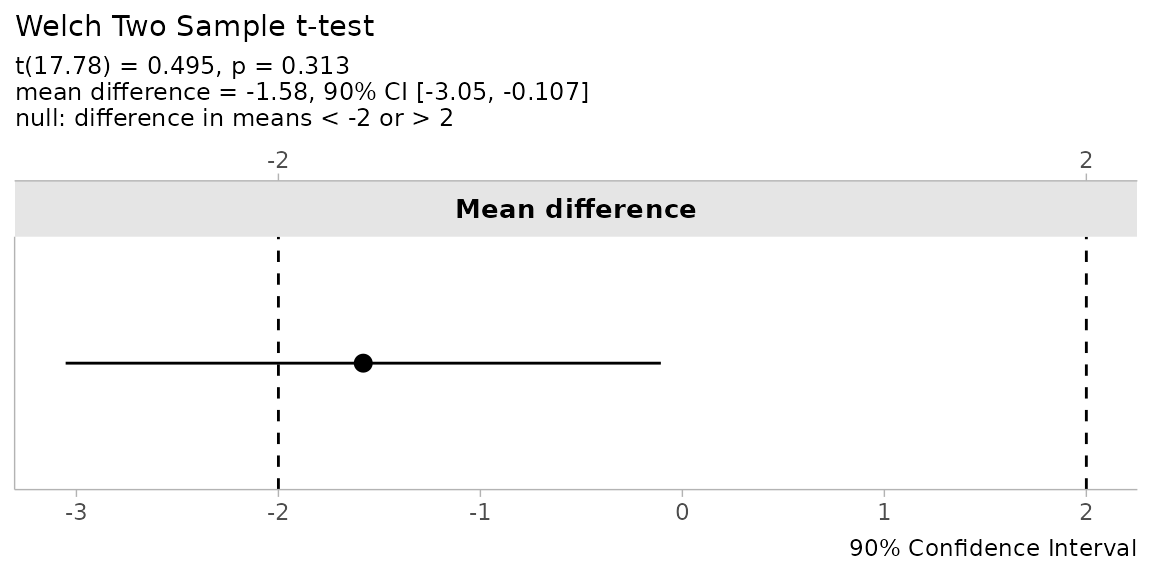The width and height of the screenshot is (1152, 576).
Task: Click the dashed vertical line at -2
Action: (278, 300)
